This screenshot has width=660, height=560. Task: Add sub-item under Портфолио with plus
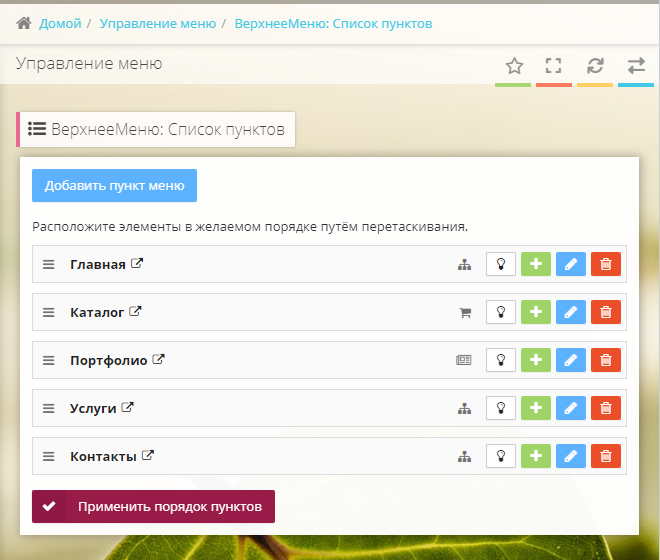tap(536, 360)
